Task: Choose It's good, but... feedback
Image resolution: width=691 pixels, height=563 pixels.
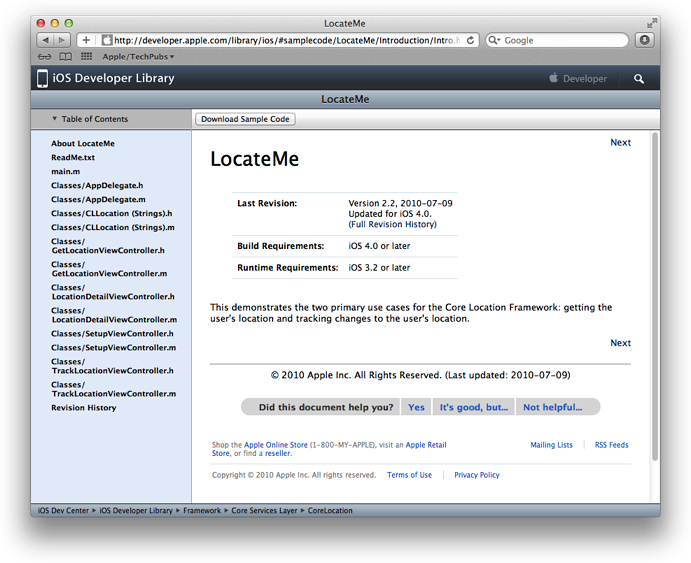Action: tap(474, 407)
